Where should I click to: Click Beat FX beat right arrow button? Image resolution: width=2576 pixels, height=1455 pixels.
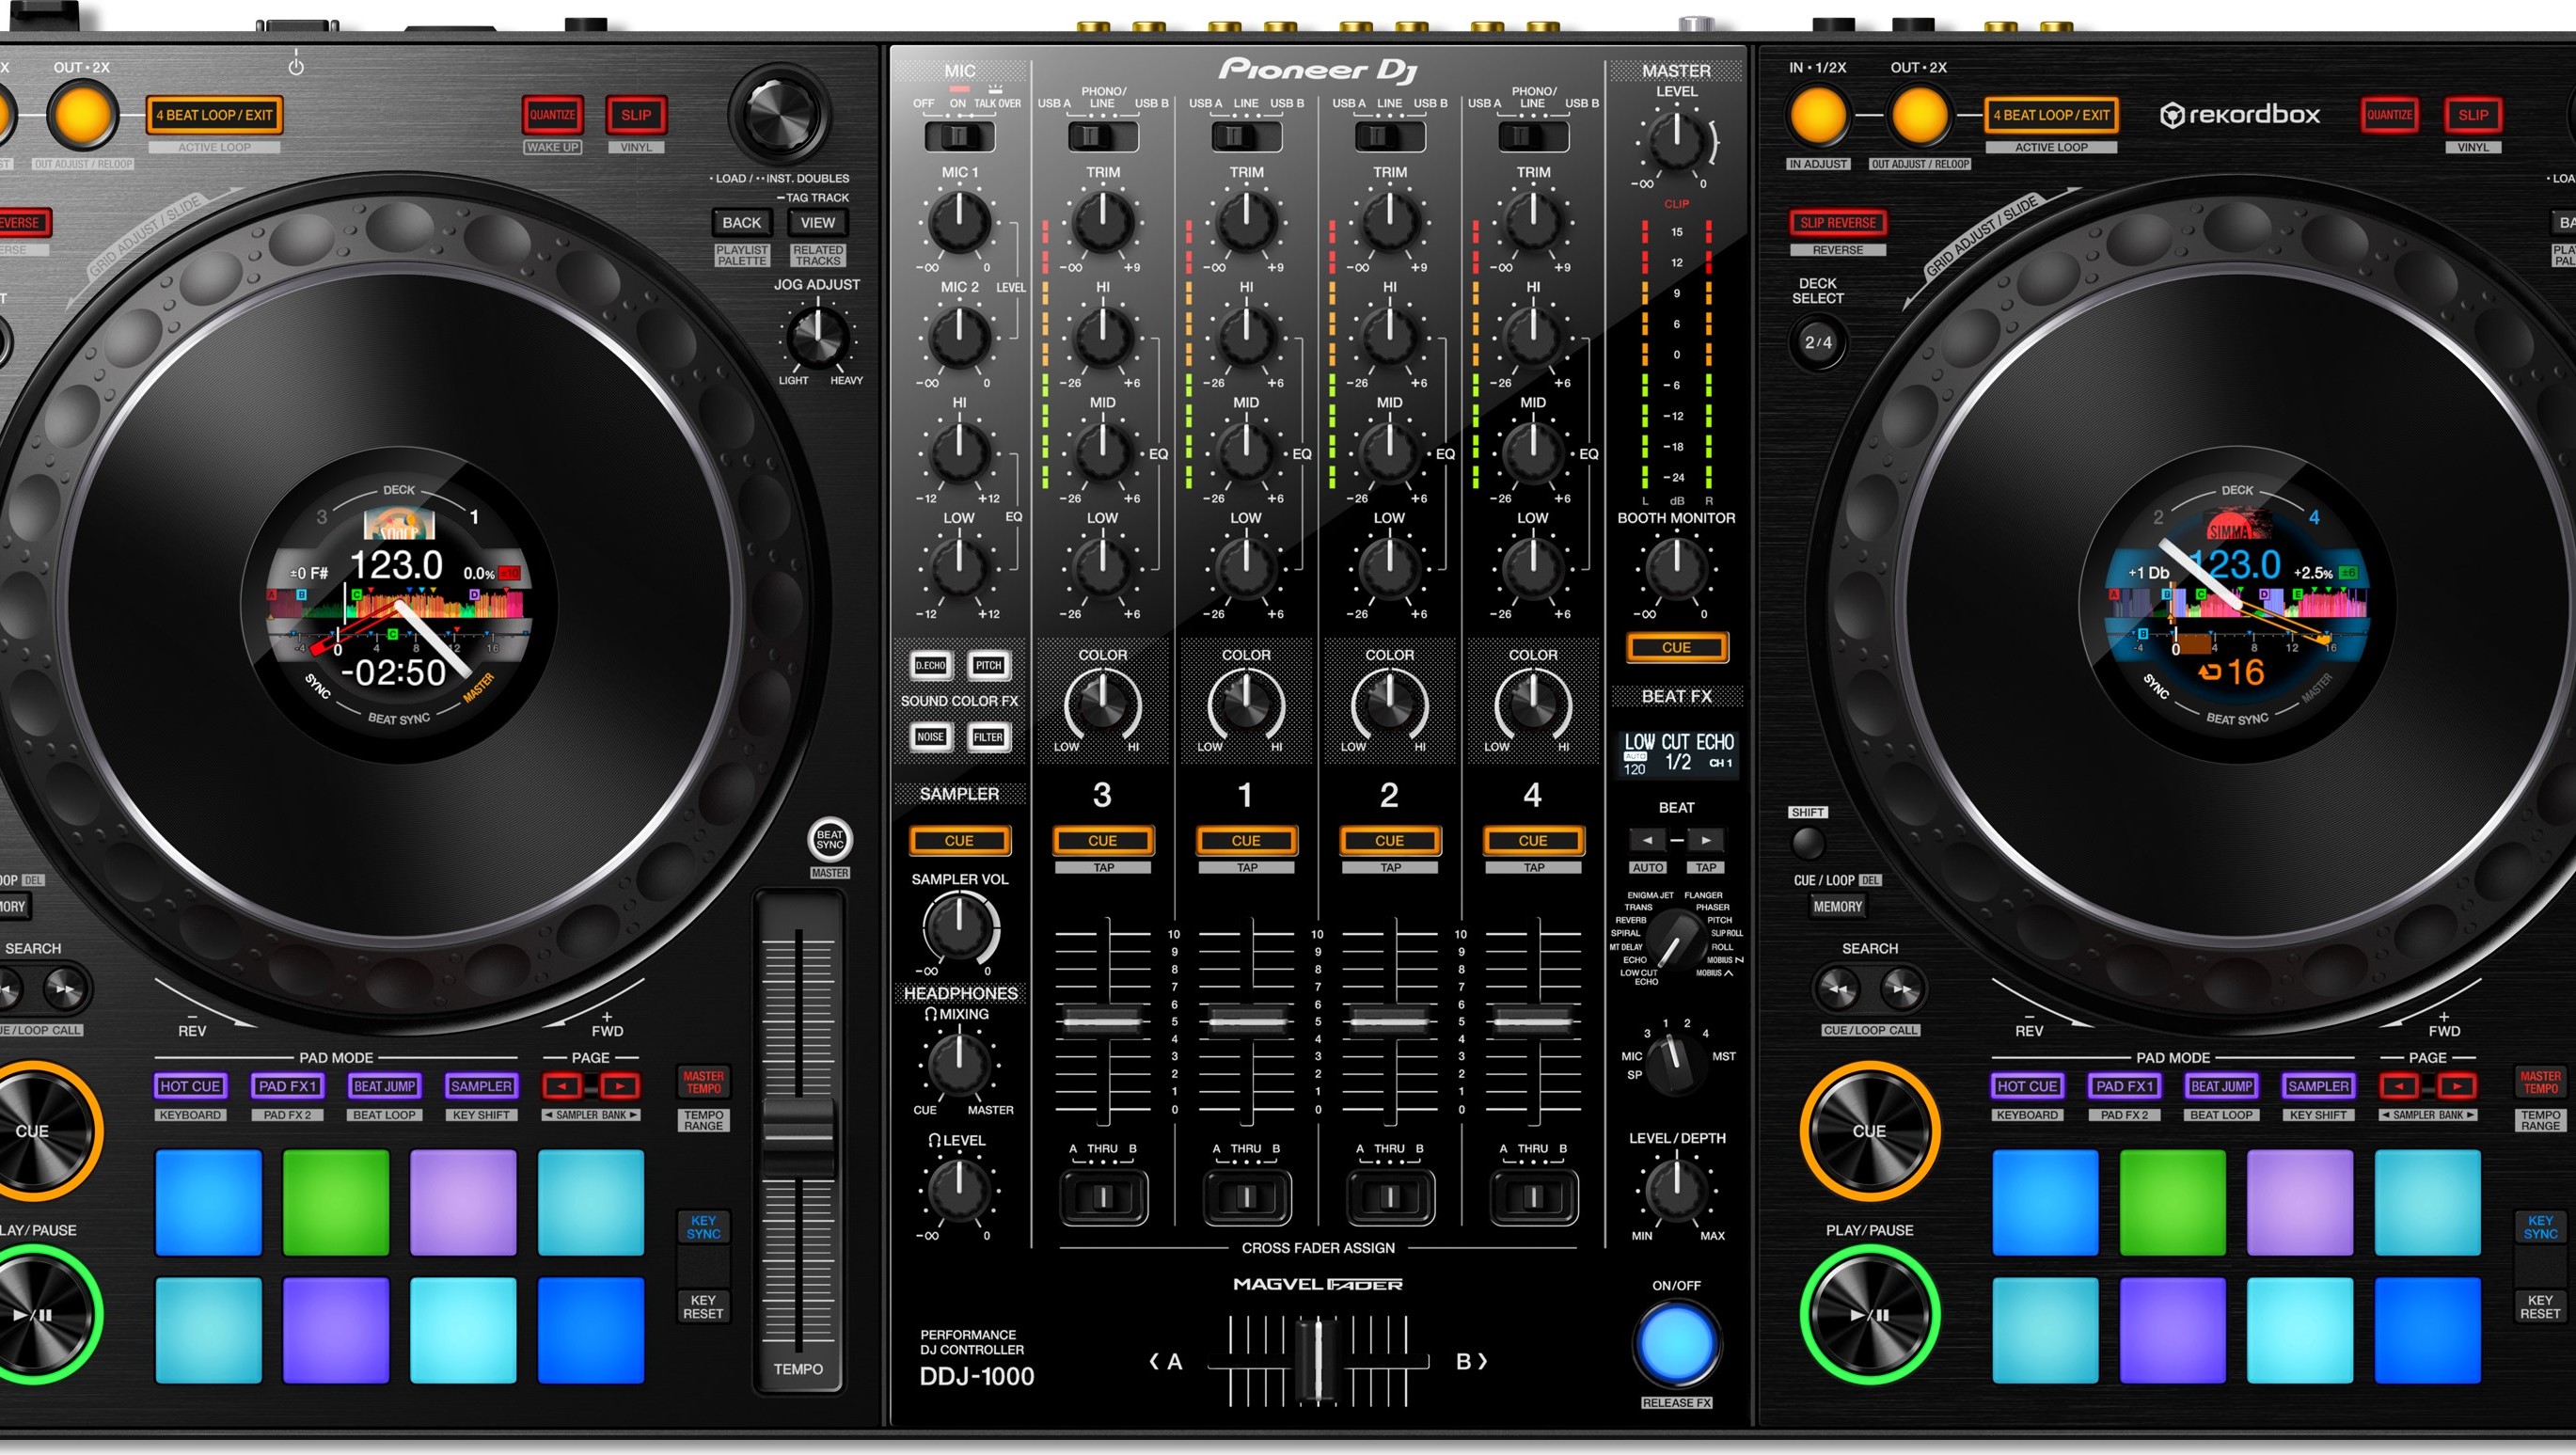pyautogui.click(x=1706, y=840)
